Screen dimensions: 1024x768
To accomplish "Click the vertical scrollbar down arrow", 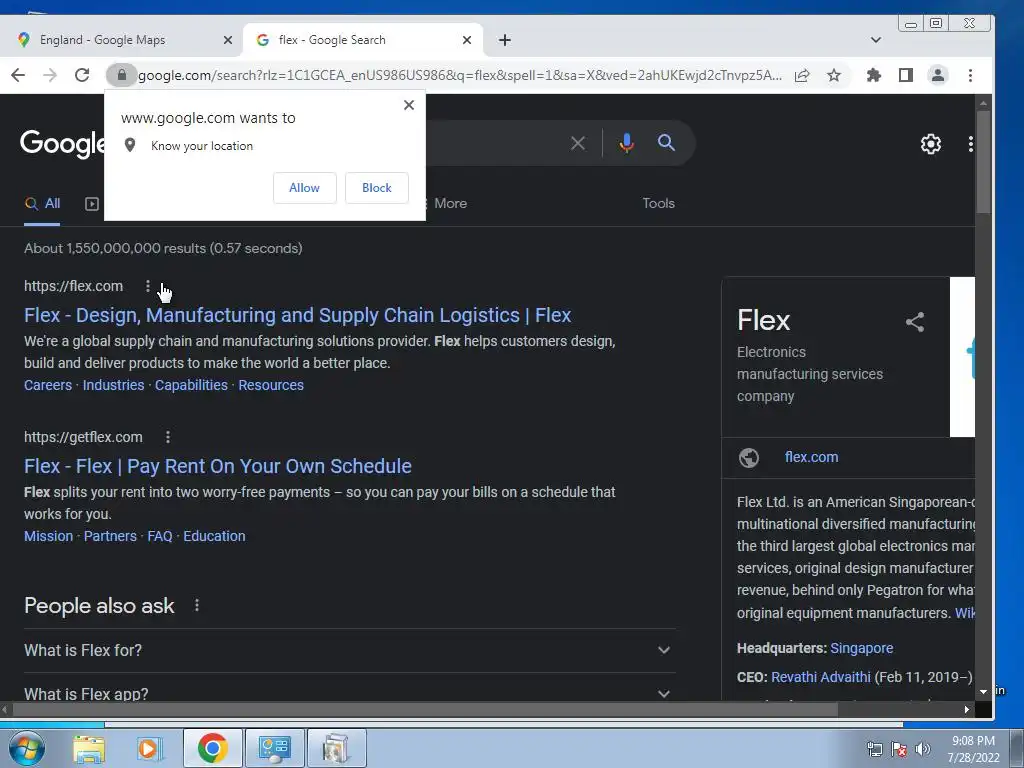I will 983,692.
